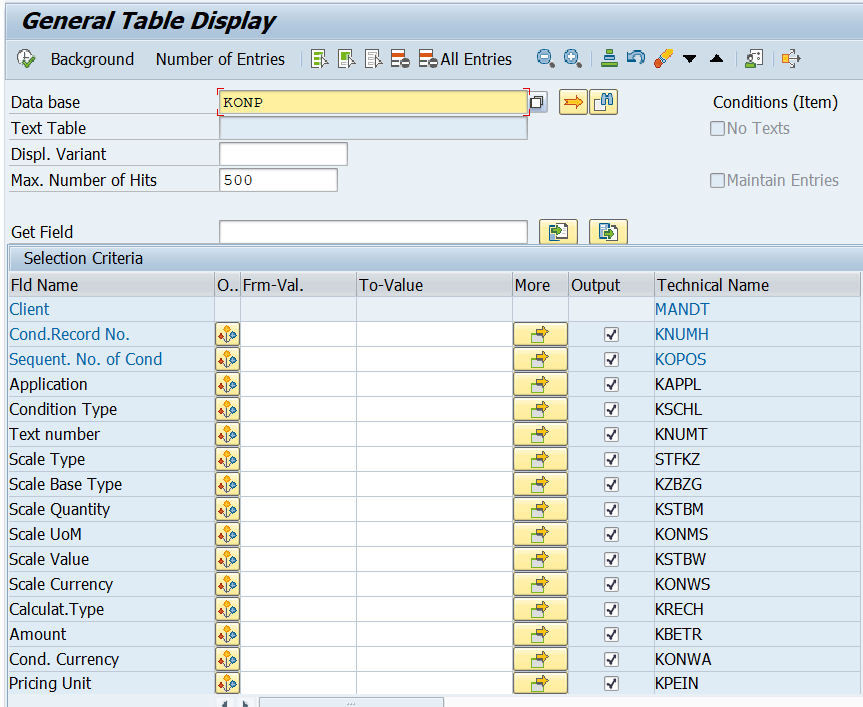The height and width of the screenshot is (707, 863).
Task: Uncheck Output checkbox for Scale Value row
Action: coord(611,560)
